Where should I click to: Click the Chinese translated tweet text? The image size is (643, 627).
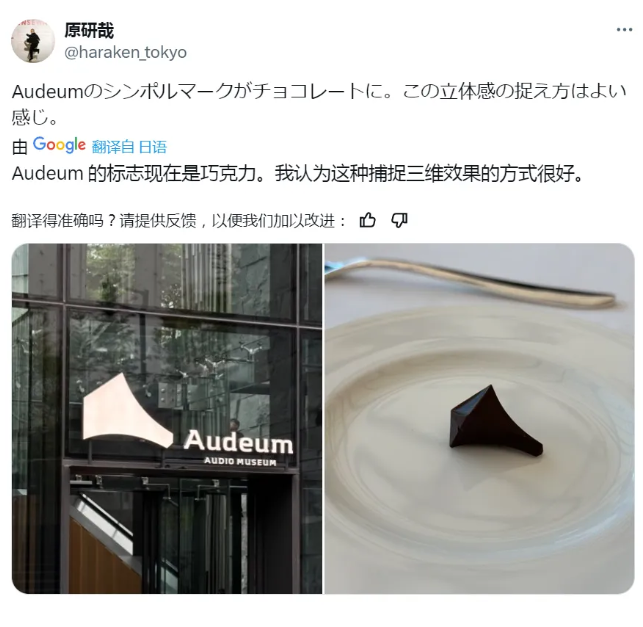[297, 173]
